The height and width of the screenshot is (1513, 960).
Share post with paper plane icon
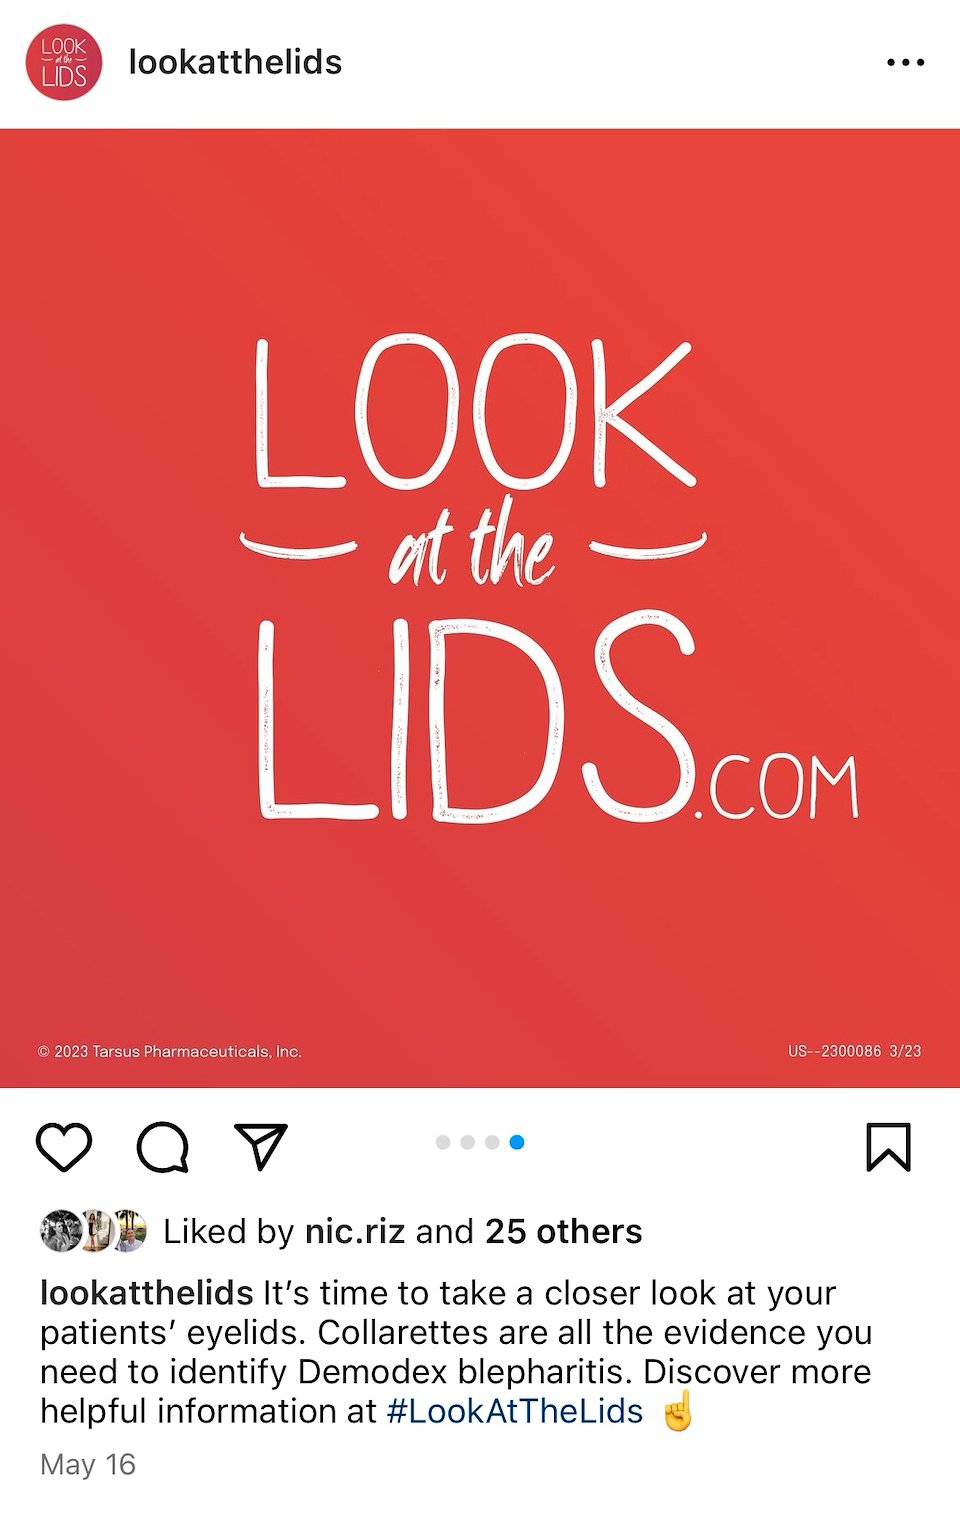point(261,1146)
